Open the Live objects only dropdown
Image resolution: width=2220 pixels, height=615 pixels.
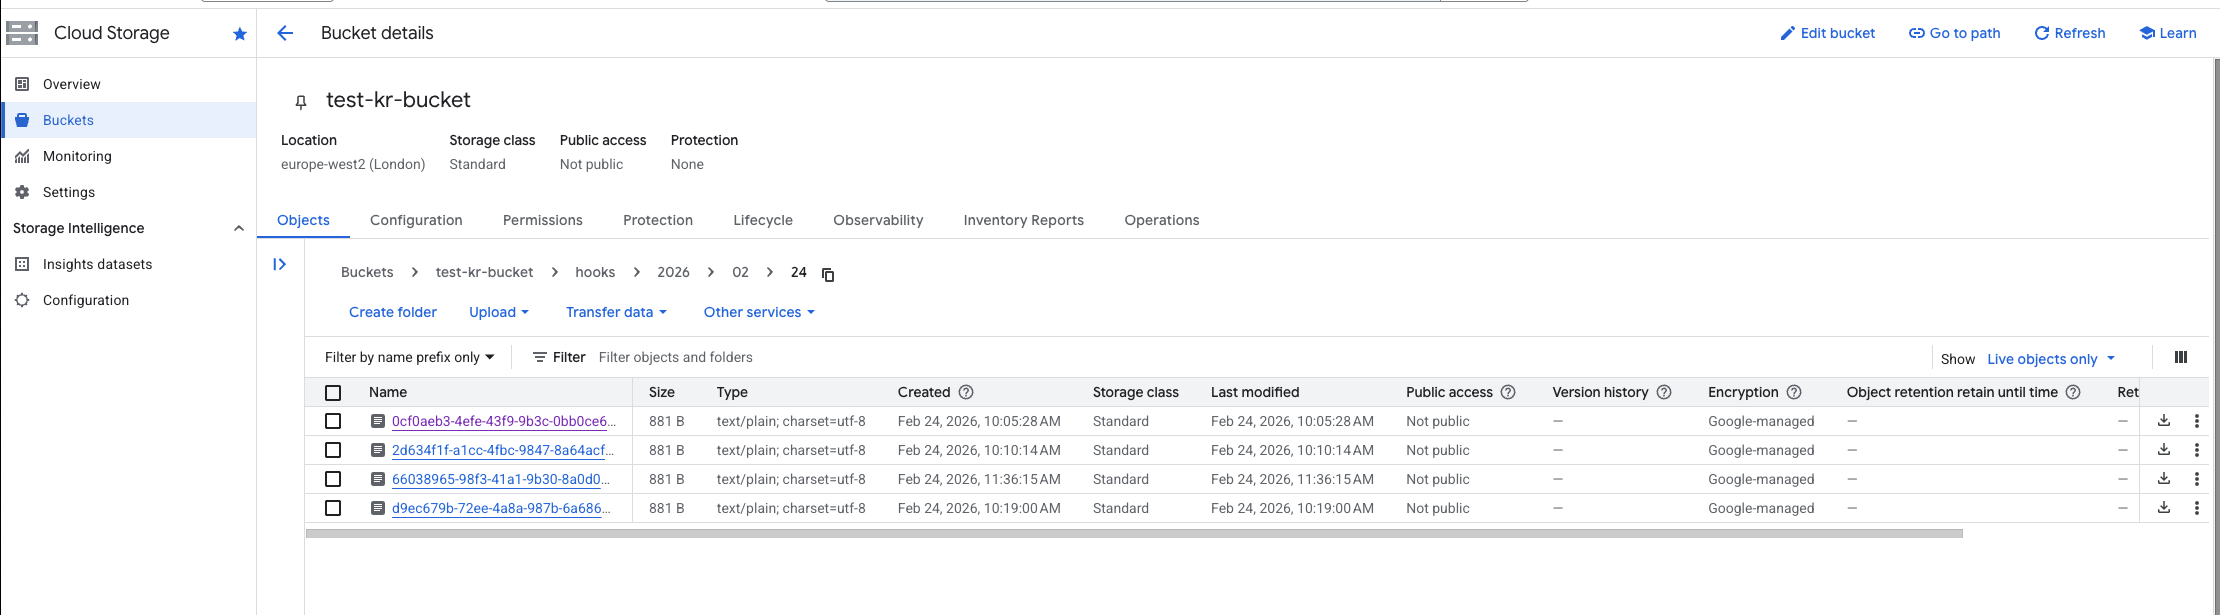[2051, 359]
